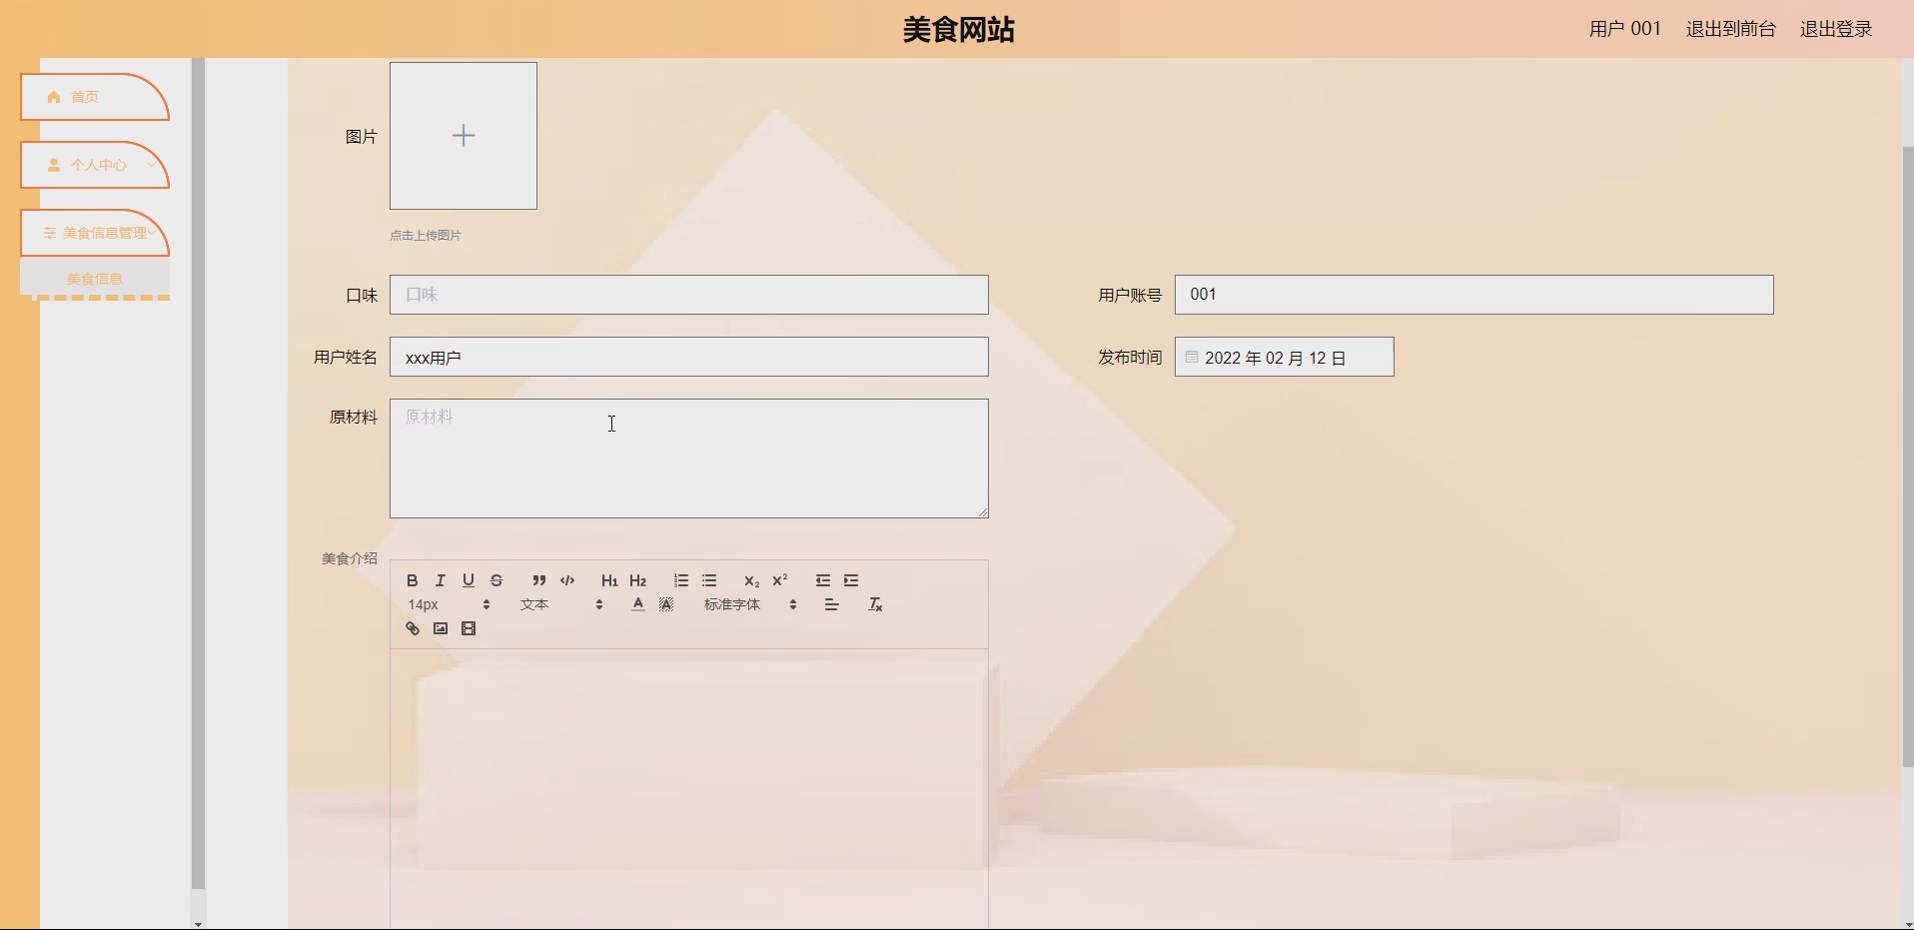Viewport: 1914px width, 930px height.
Task: Decrease the indent level
Action: click(823, 580)
